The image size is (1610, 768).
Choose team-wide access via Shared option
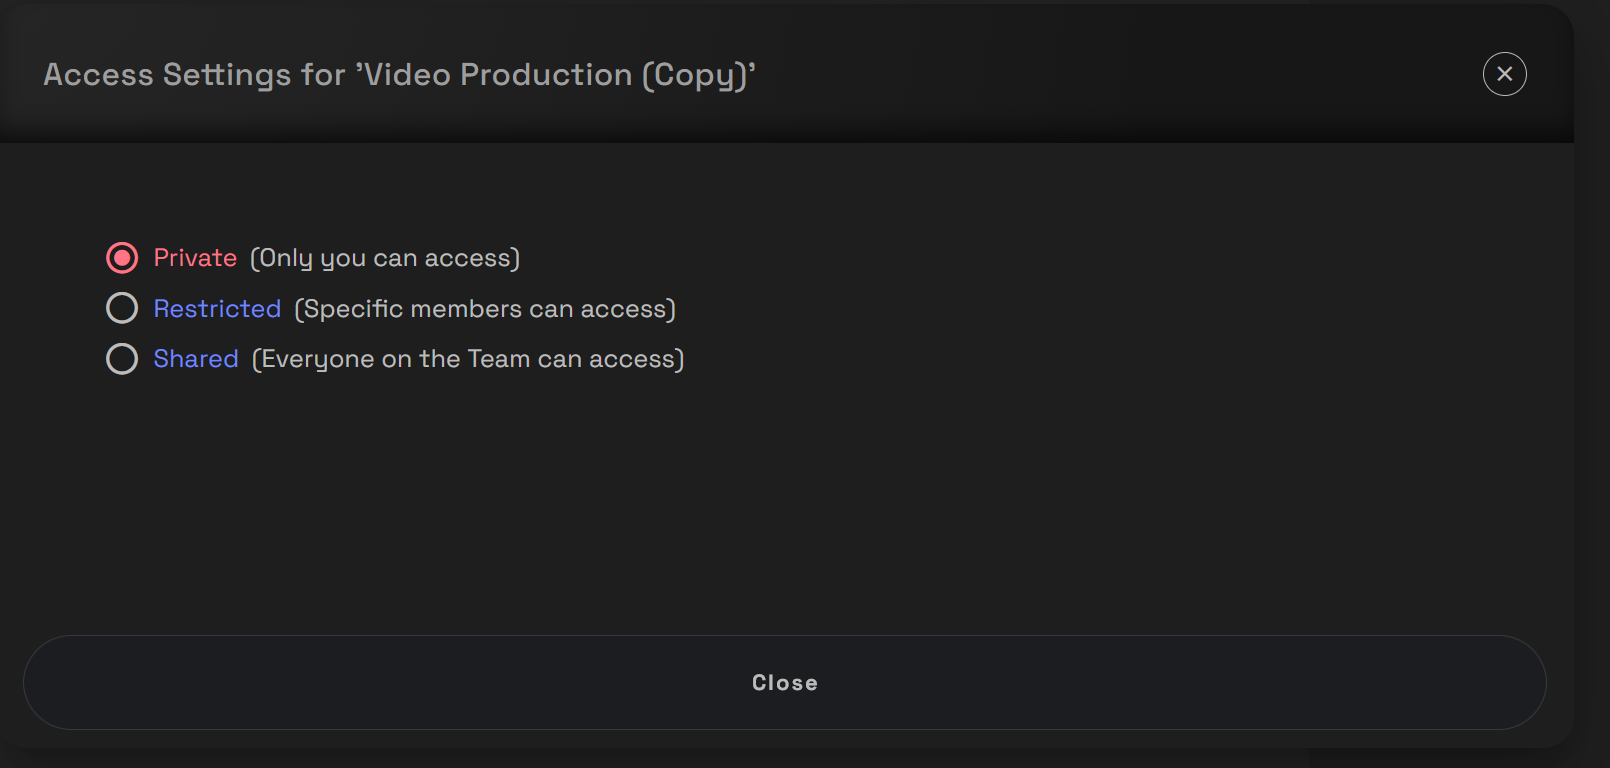click(x=122, y=359)
